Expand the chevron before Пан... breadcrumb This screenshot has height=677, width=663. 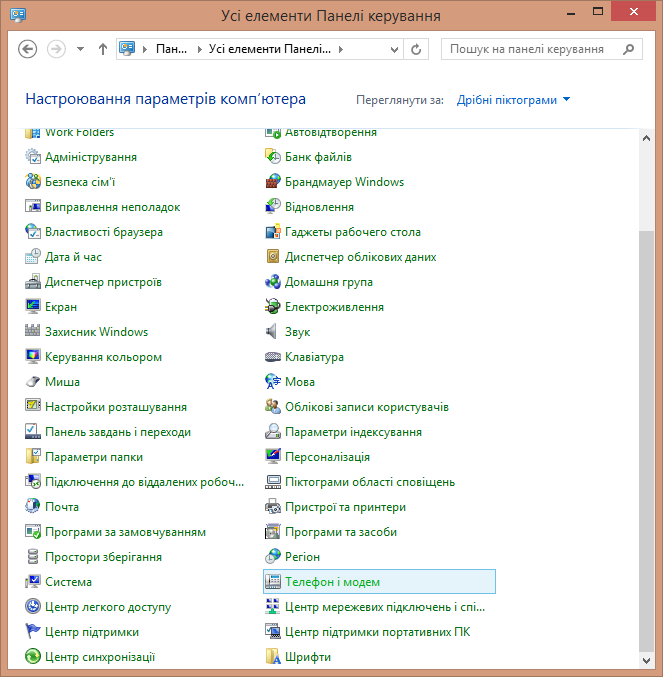145,49
